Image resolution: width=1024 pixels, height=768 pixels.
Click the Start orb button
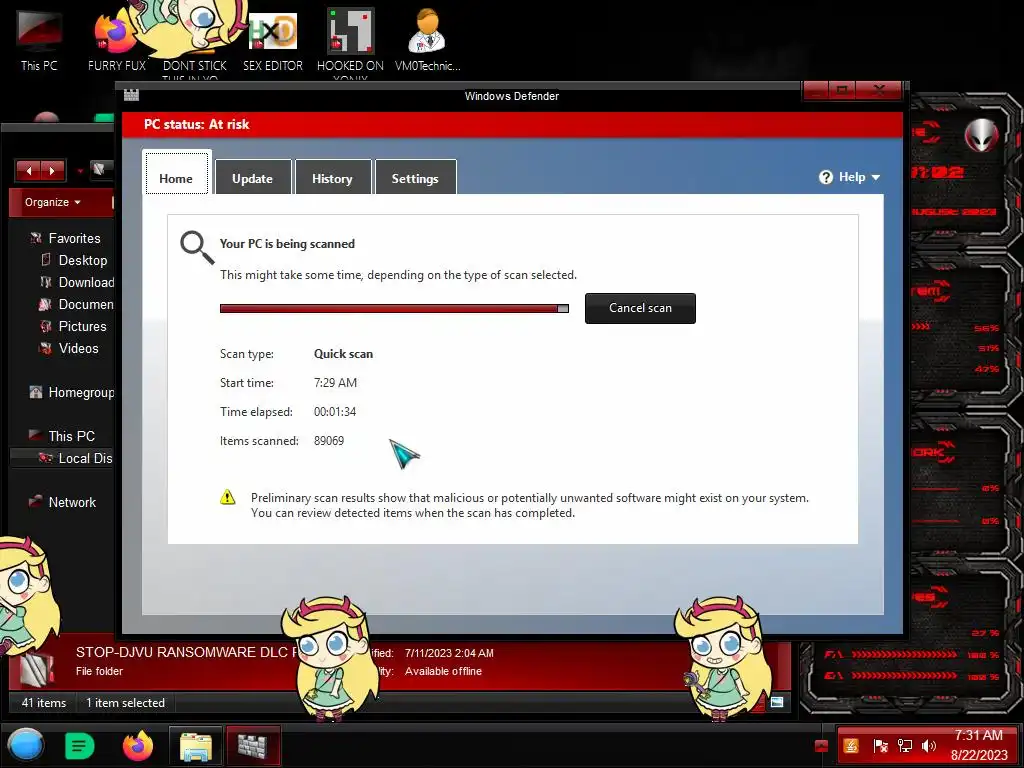pyautogui.click(x=26, y=745)
